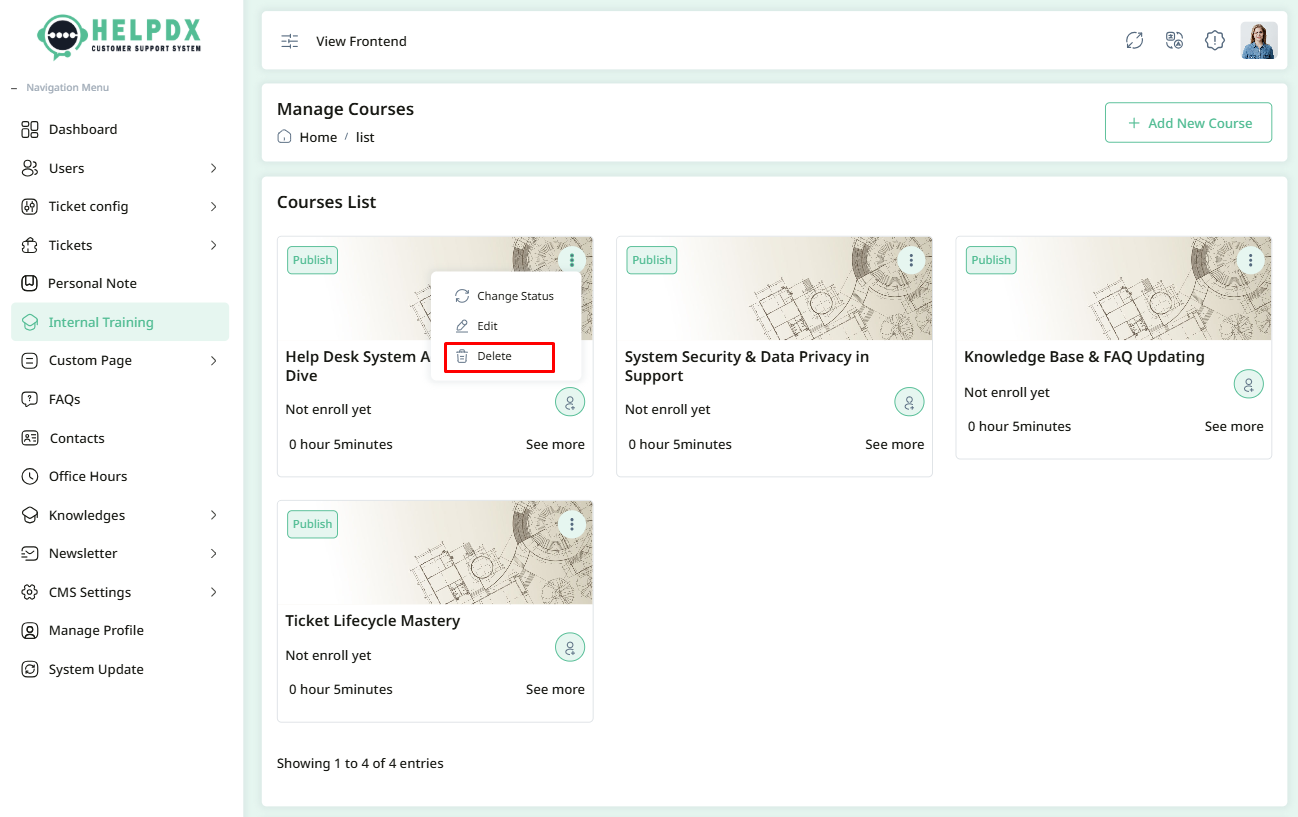This screenshot has height=817, width=1298.
Task: Click the System Security course thumbnail image
Action: point(774,288)
